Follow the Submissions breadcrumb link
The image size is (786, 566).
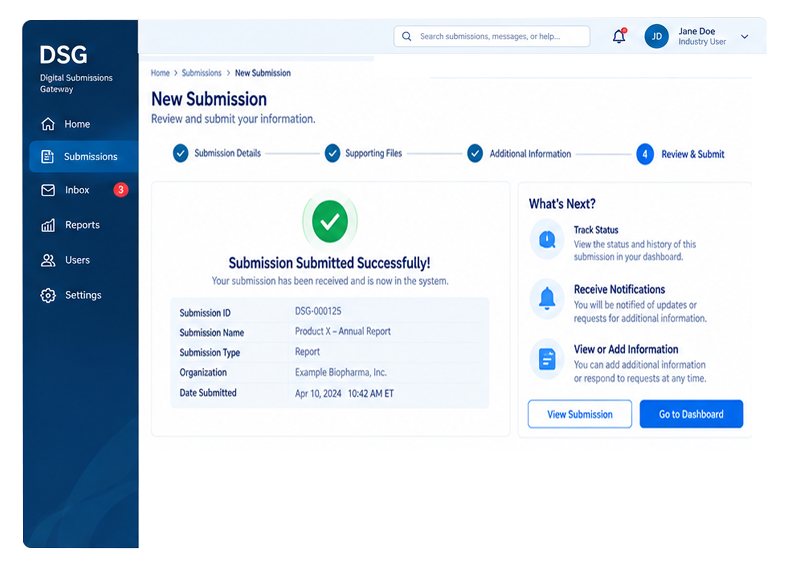[x=202, y=73]
